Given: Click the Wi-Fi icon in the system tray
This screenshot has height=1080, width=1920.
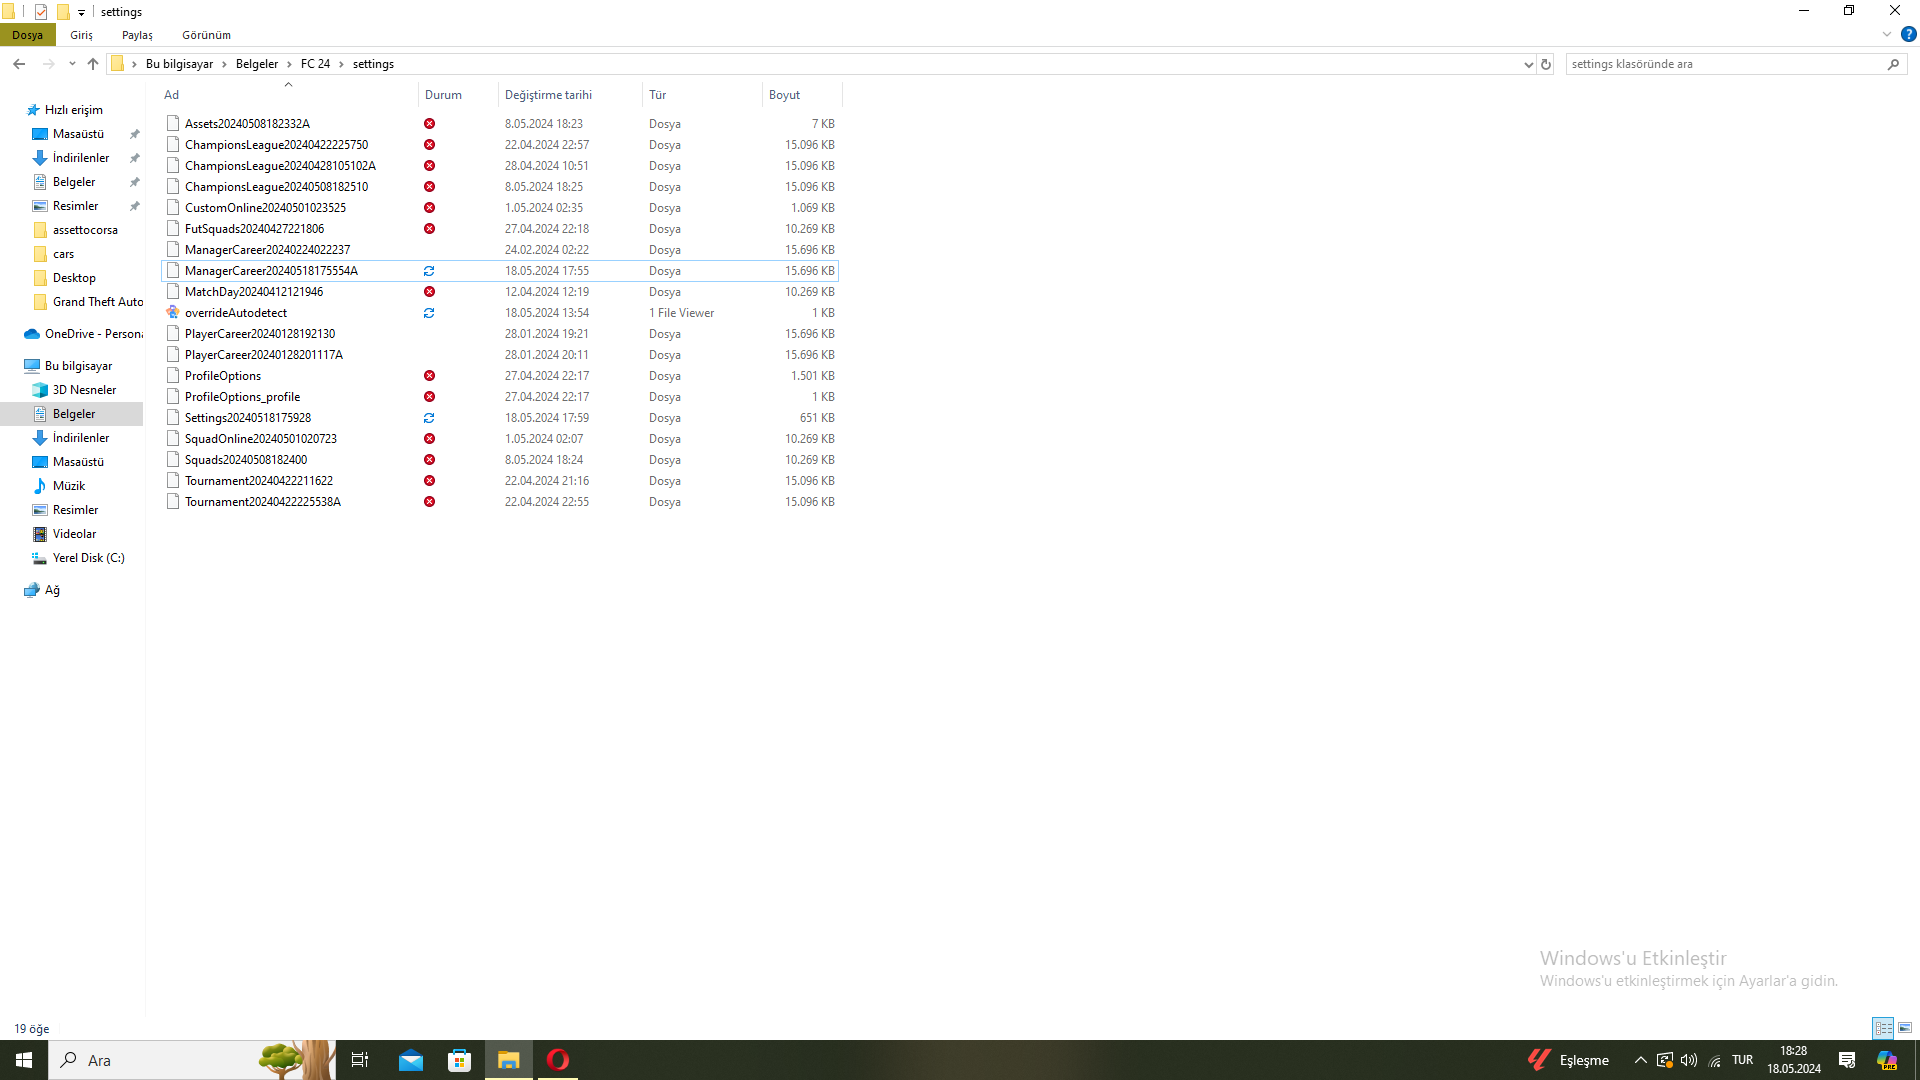Looking at the screenshot, I should (1714, 1060).
